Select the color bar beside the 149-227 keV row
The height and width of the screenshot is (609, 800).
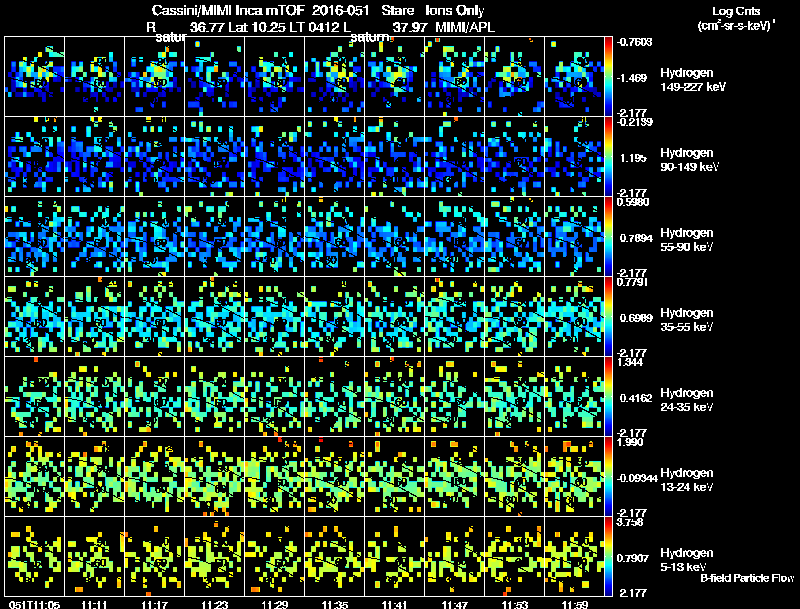(x=608, y=77)
